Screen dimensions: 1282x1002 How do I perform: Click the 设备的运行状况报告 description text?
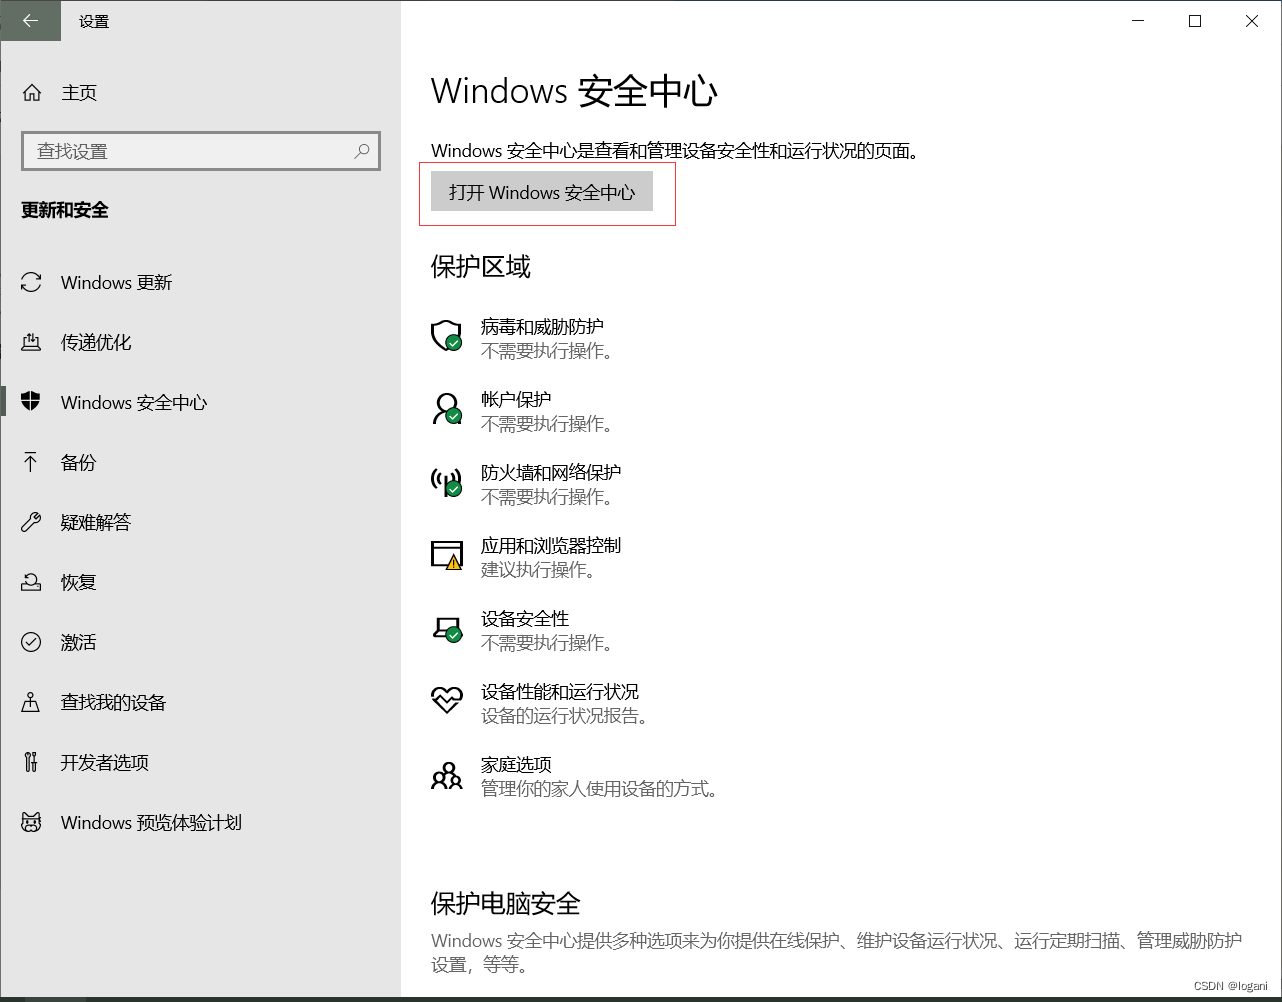click(564, 716)
